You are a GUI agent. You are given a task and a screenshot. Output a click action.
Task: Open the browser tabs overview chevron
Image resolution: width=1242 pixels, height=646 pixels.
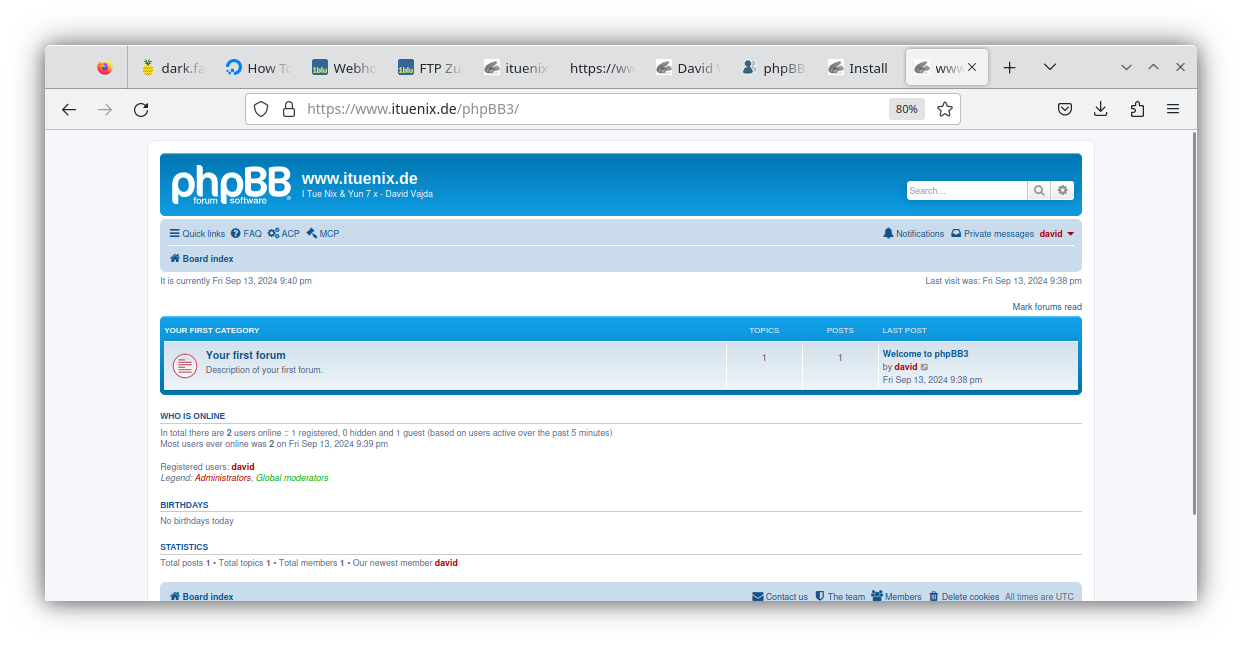click(x=1049, y=67)
